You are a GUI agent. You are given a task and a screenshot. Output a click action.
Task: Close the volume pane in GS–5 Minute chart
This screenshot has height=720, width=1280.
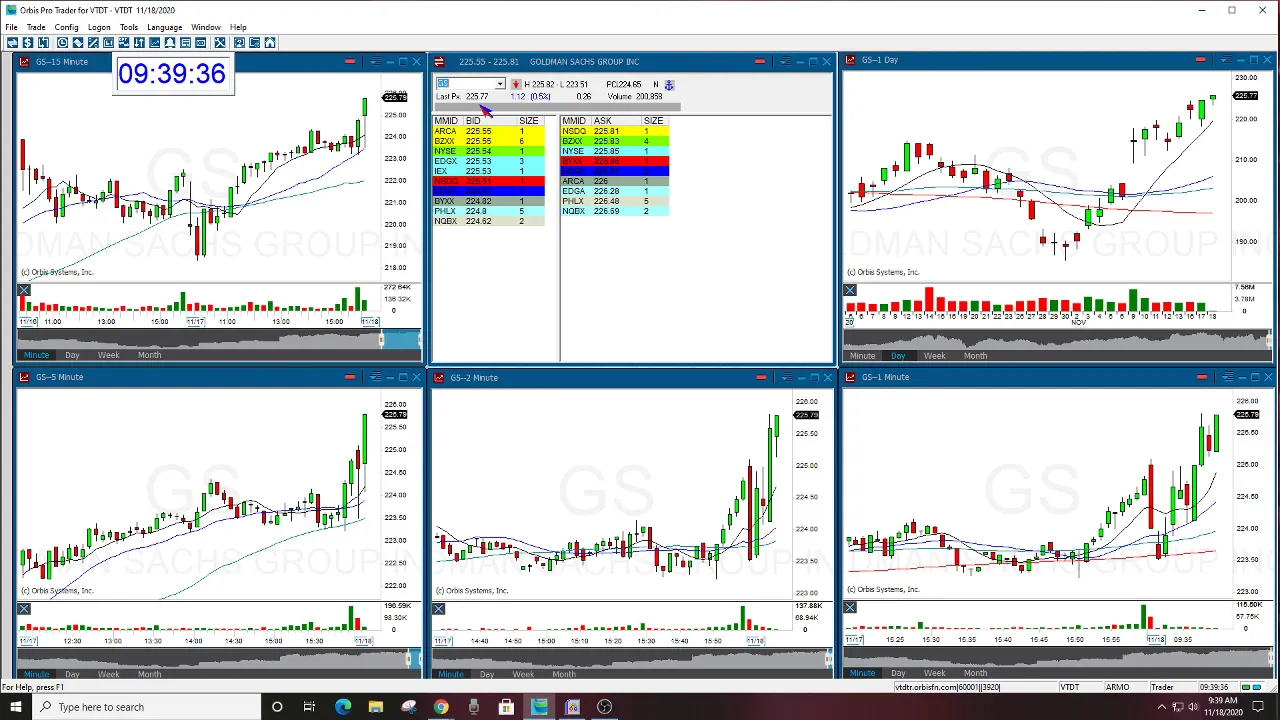(24, 609)
